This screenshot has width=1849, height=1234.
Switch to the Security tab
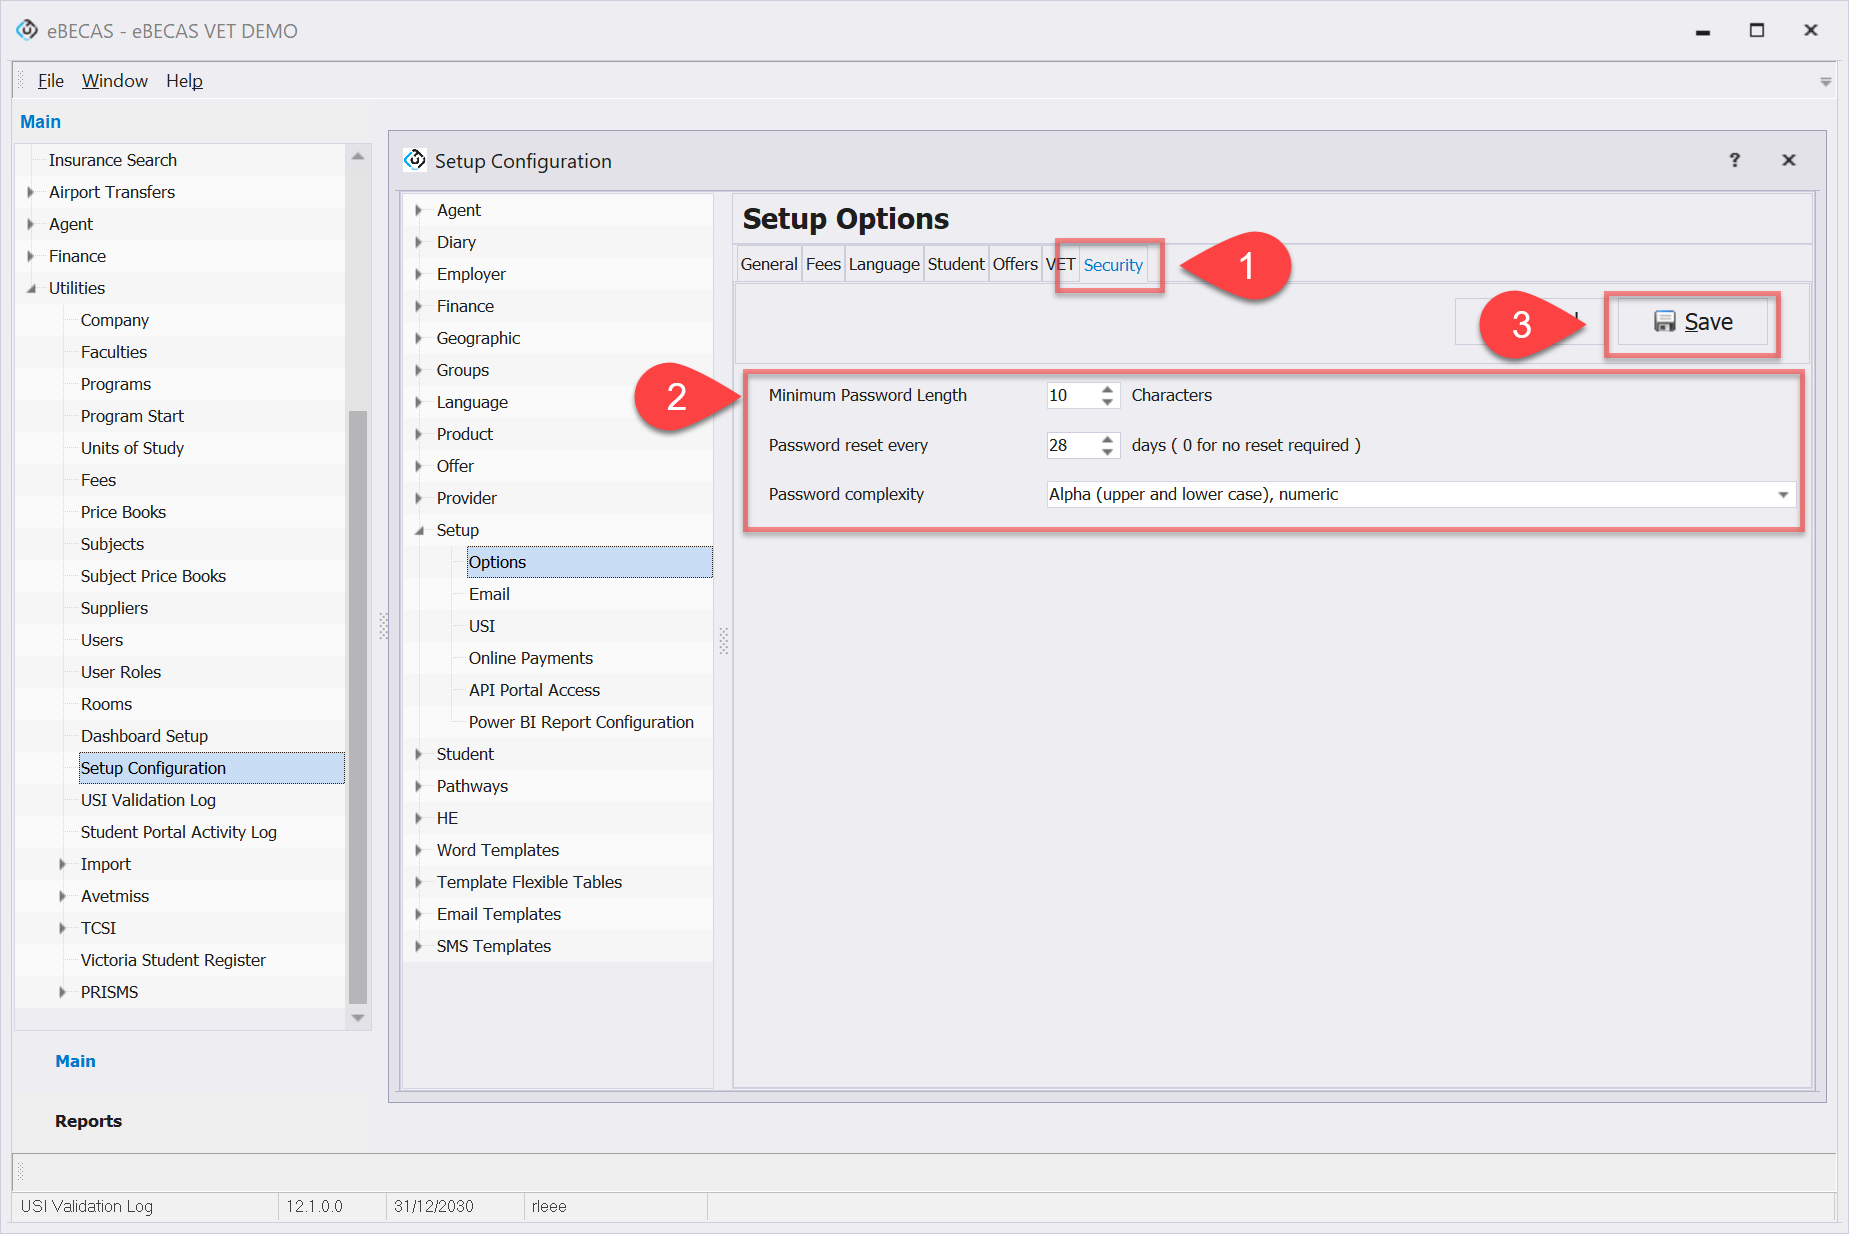1112,265
